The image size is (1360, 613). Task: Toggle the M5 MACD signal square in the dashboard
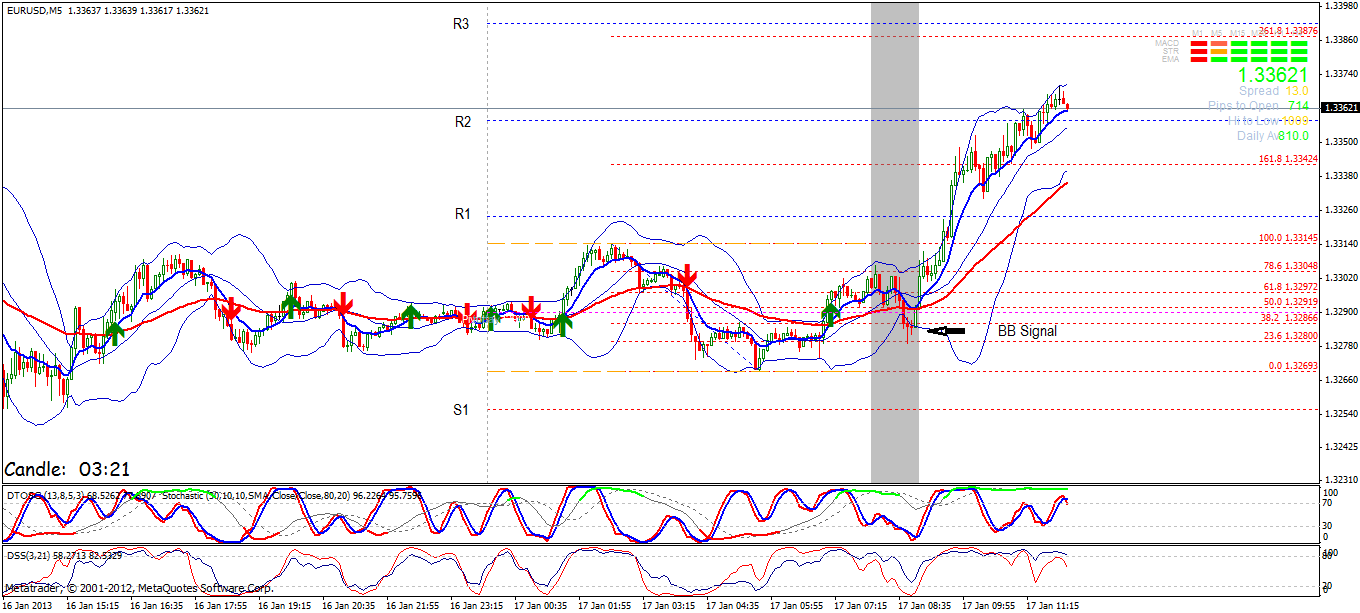(1219, 43)
